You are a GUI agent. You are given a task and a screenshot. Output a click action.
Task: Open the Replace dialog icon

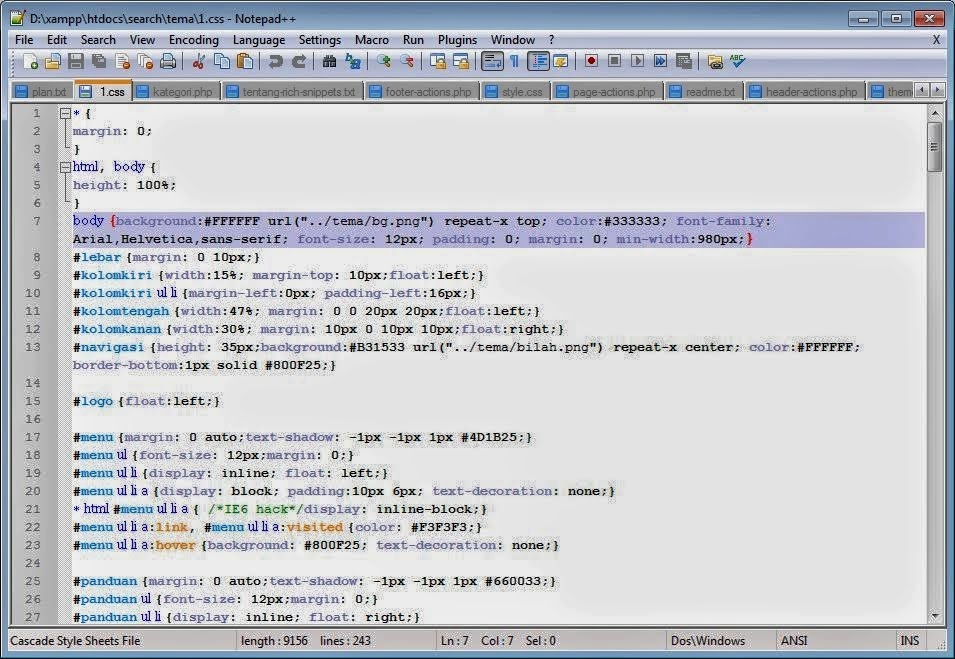(x=353, y=61)
